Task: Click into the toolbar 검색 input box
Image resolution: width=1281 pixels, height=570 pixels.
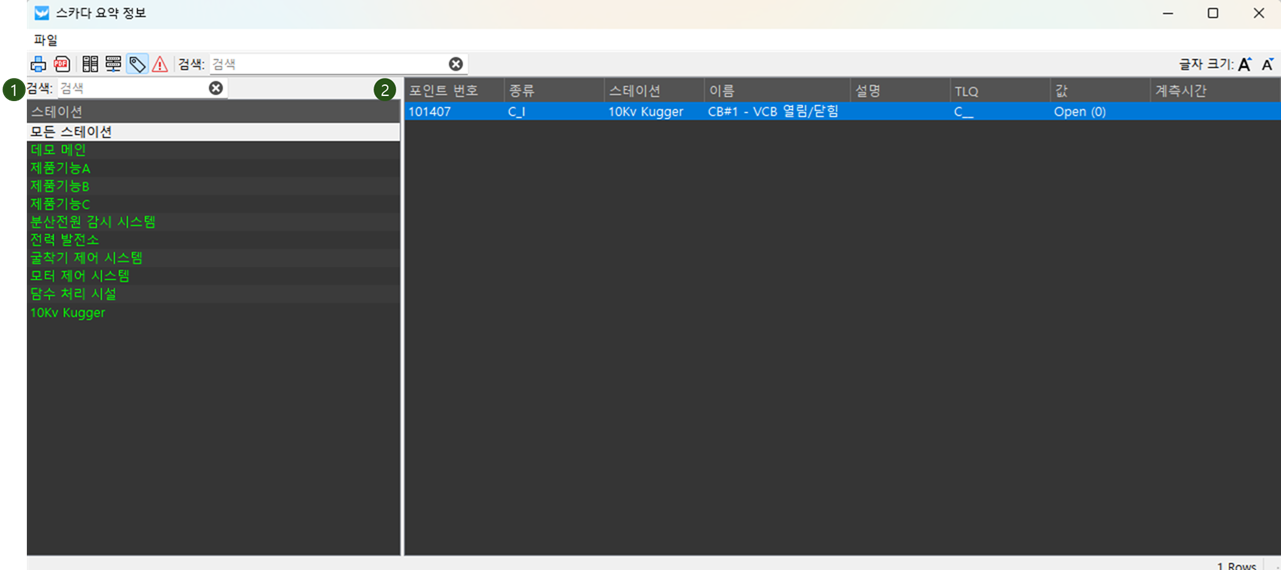Action: [325, 64]
